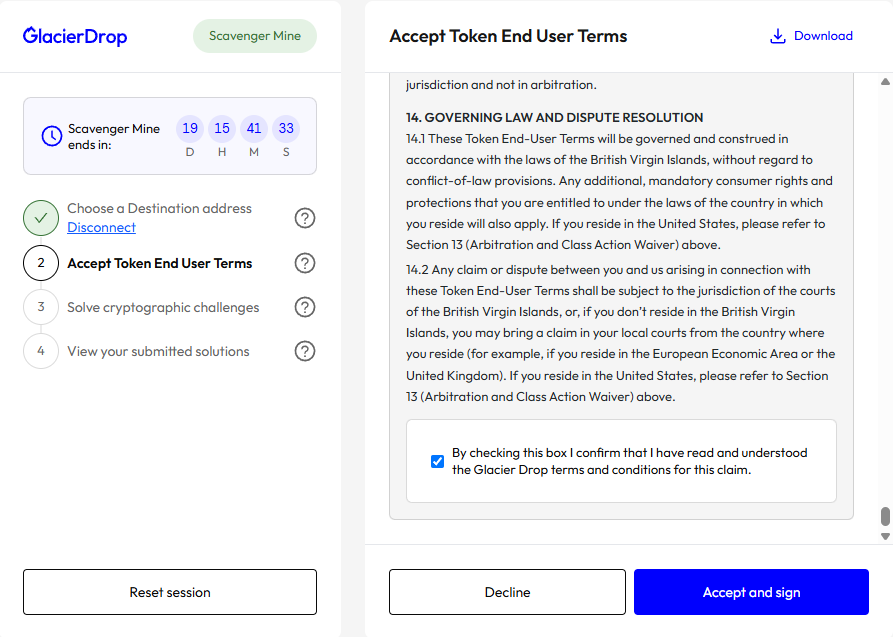Image resolution: width=893 pixels, height=637 pixels.
Task: Select step 2 Accept Token End User Terms
Action: coord(159,264)
